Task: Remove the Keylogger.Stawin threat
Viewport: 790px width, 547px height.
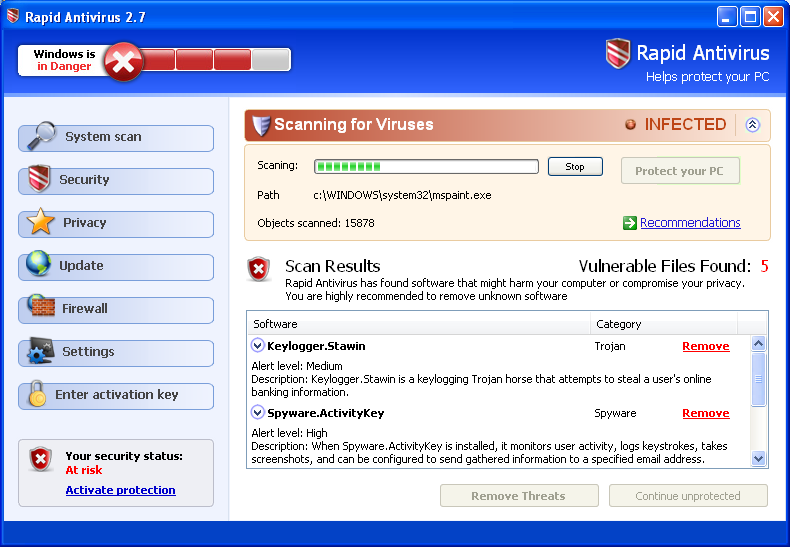Action: 705,346
